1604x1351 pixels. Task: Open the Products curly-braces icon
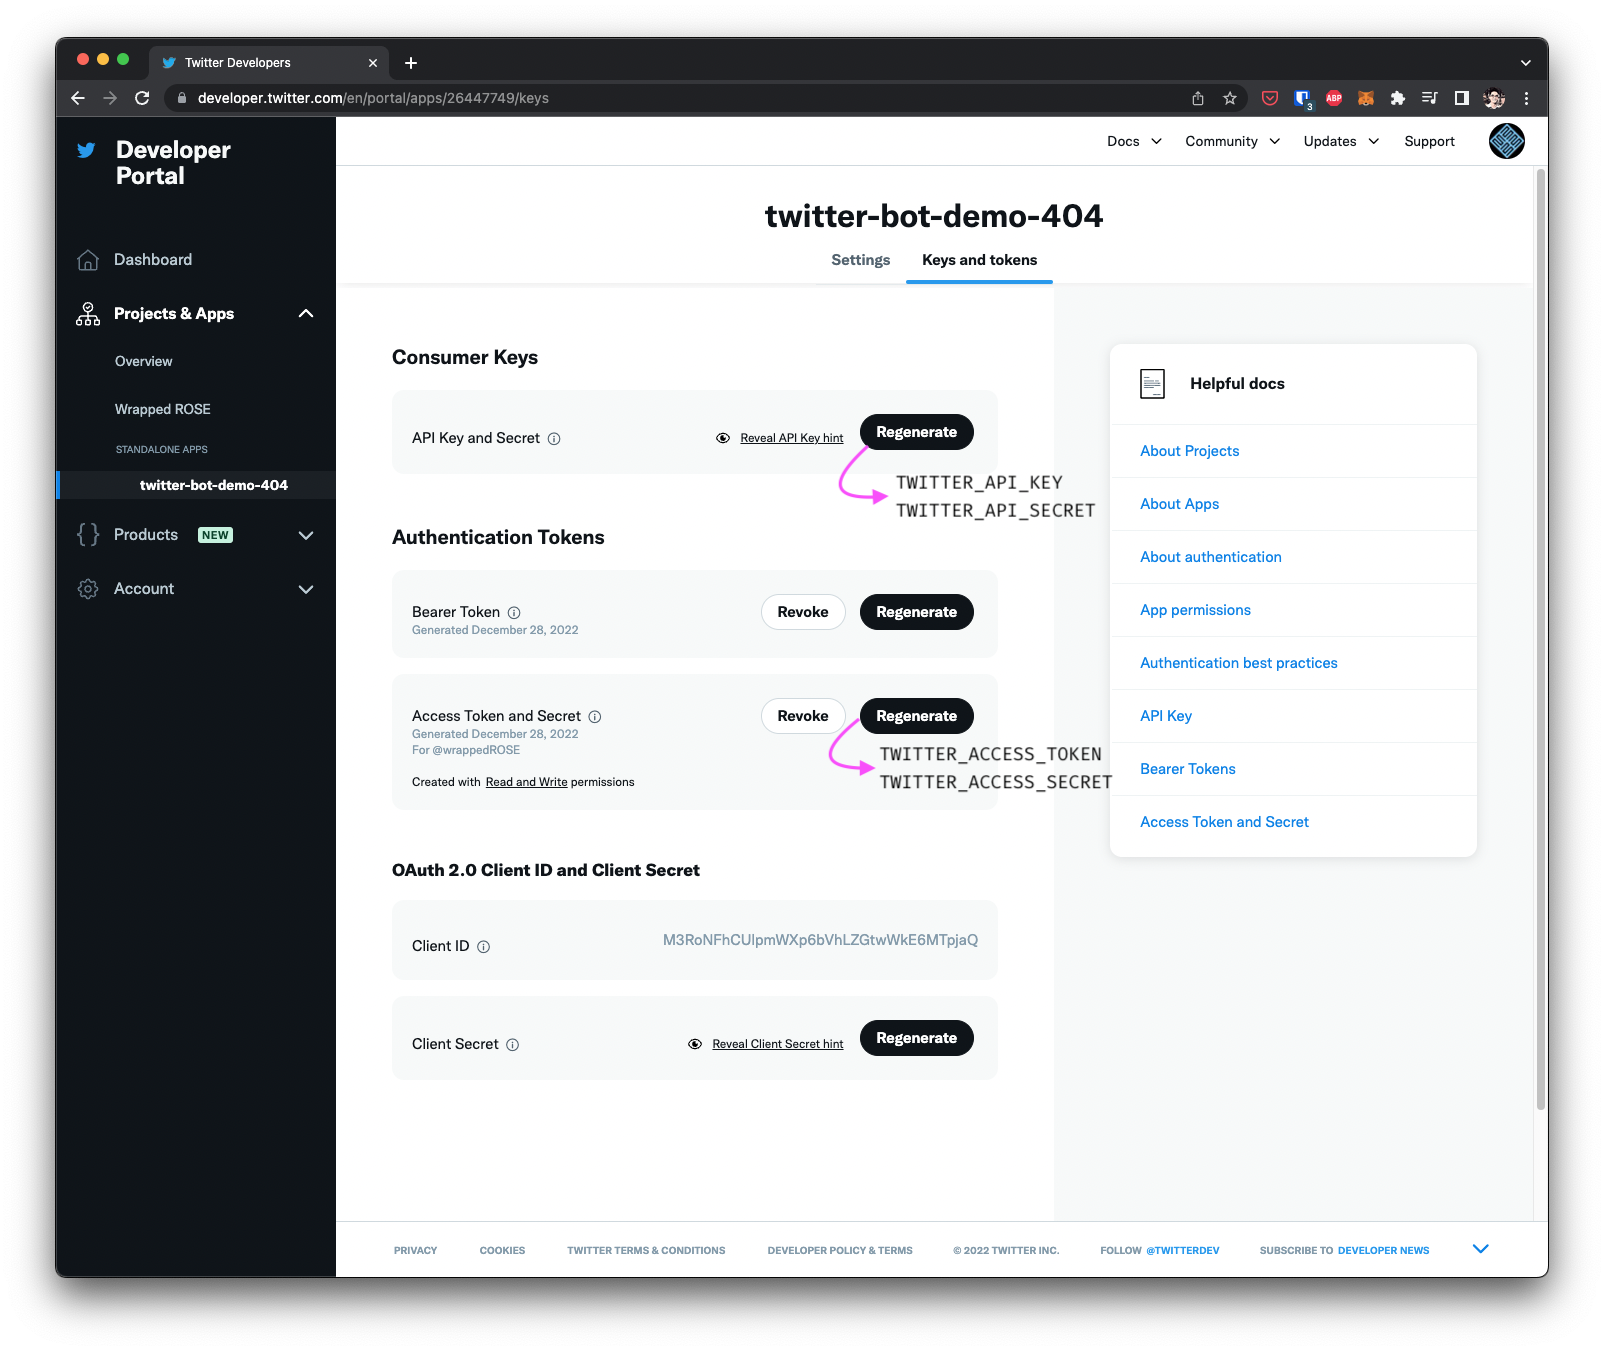pyautogui.click(x=88, y=534)
